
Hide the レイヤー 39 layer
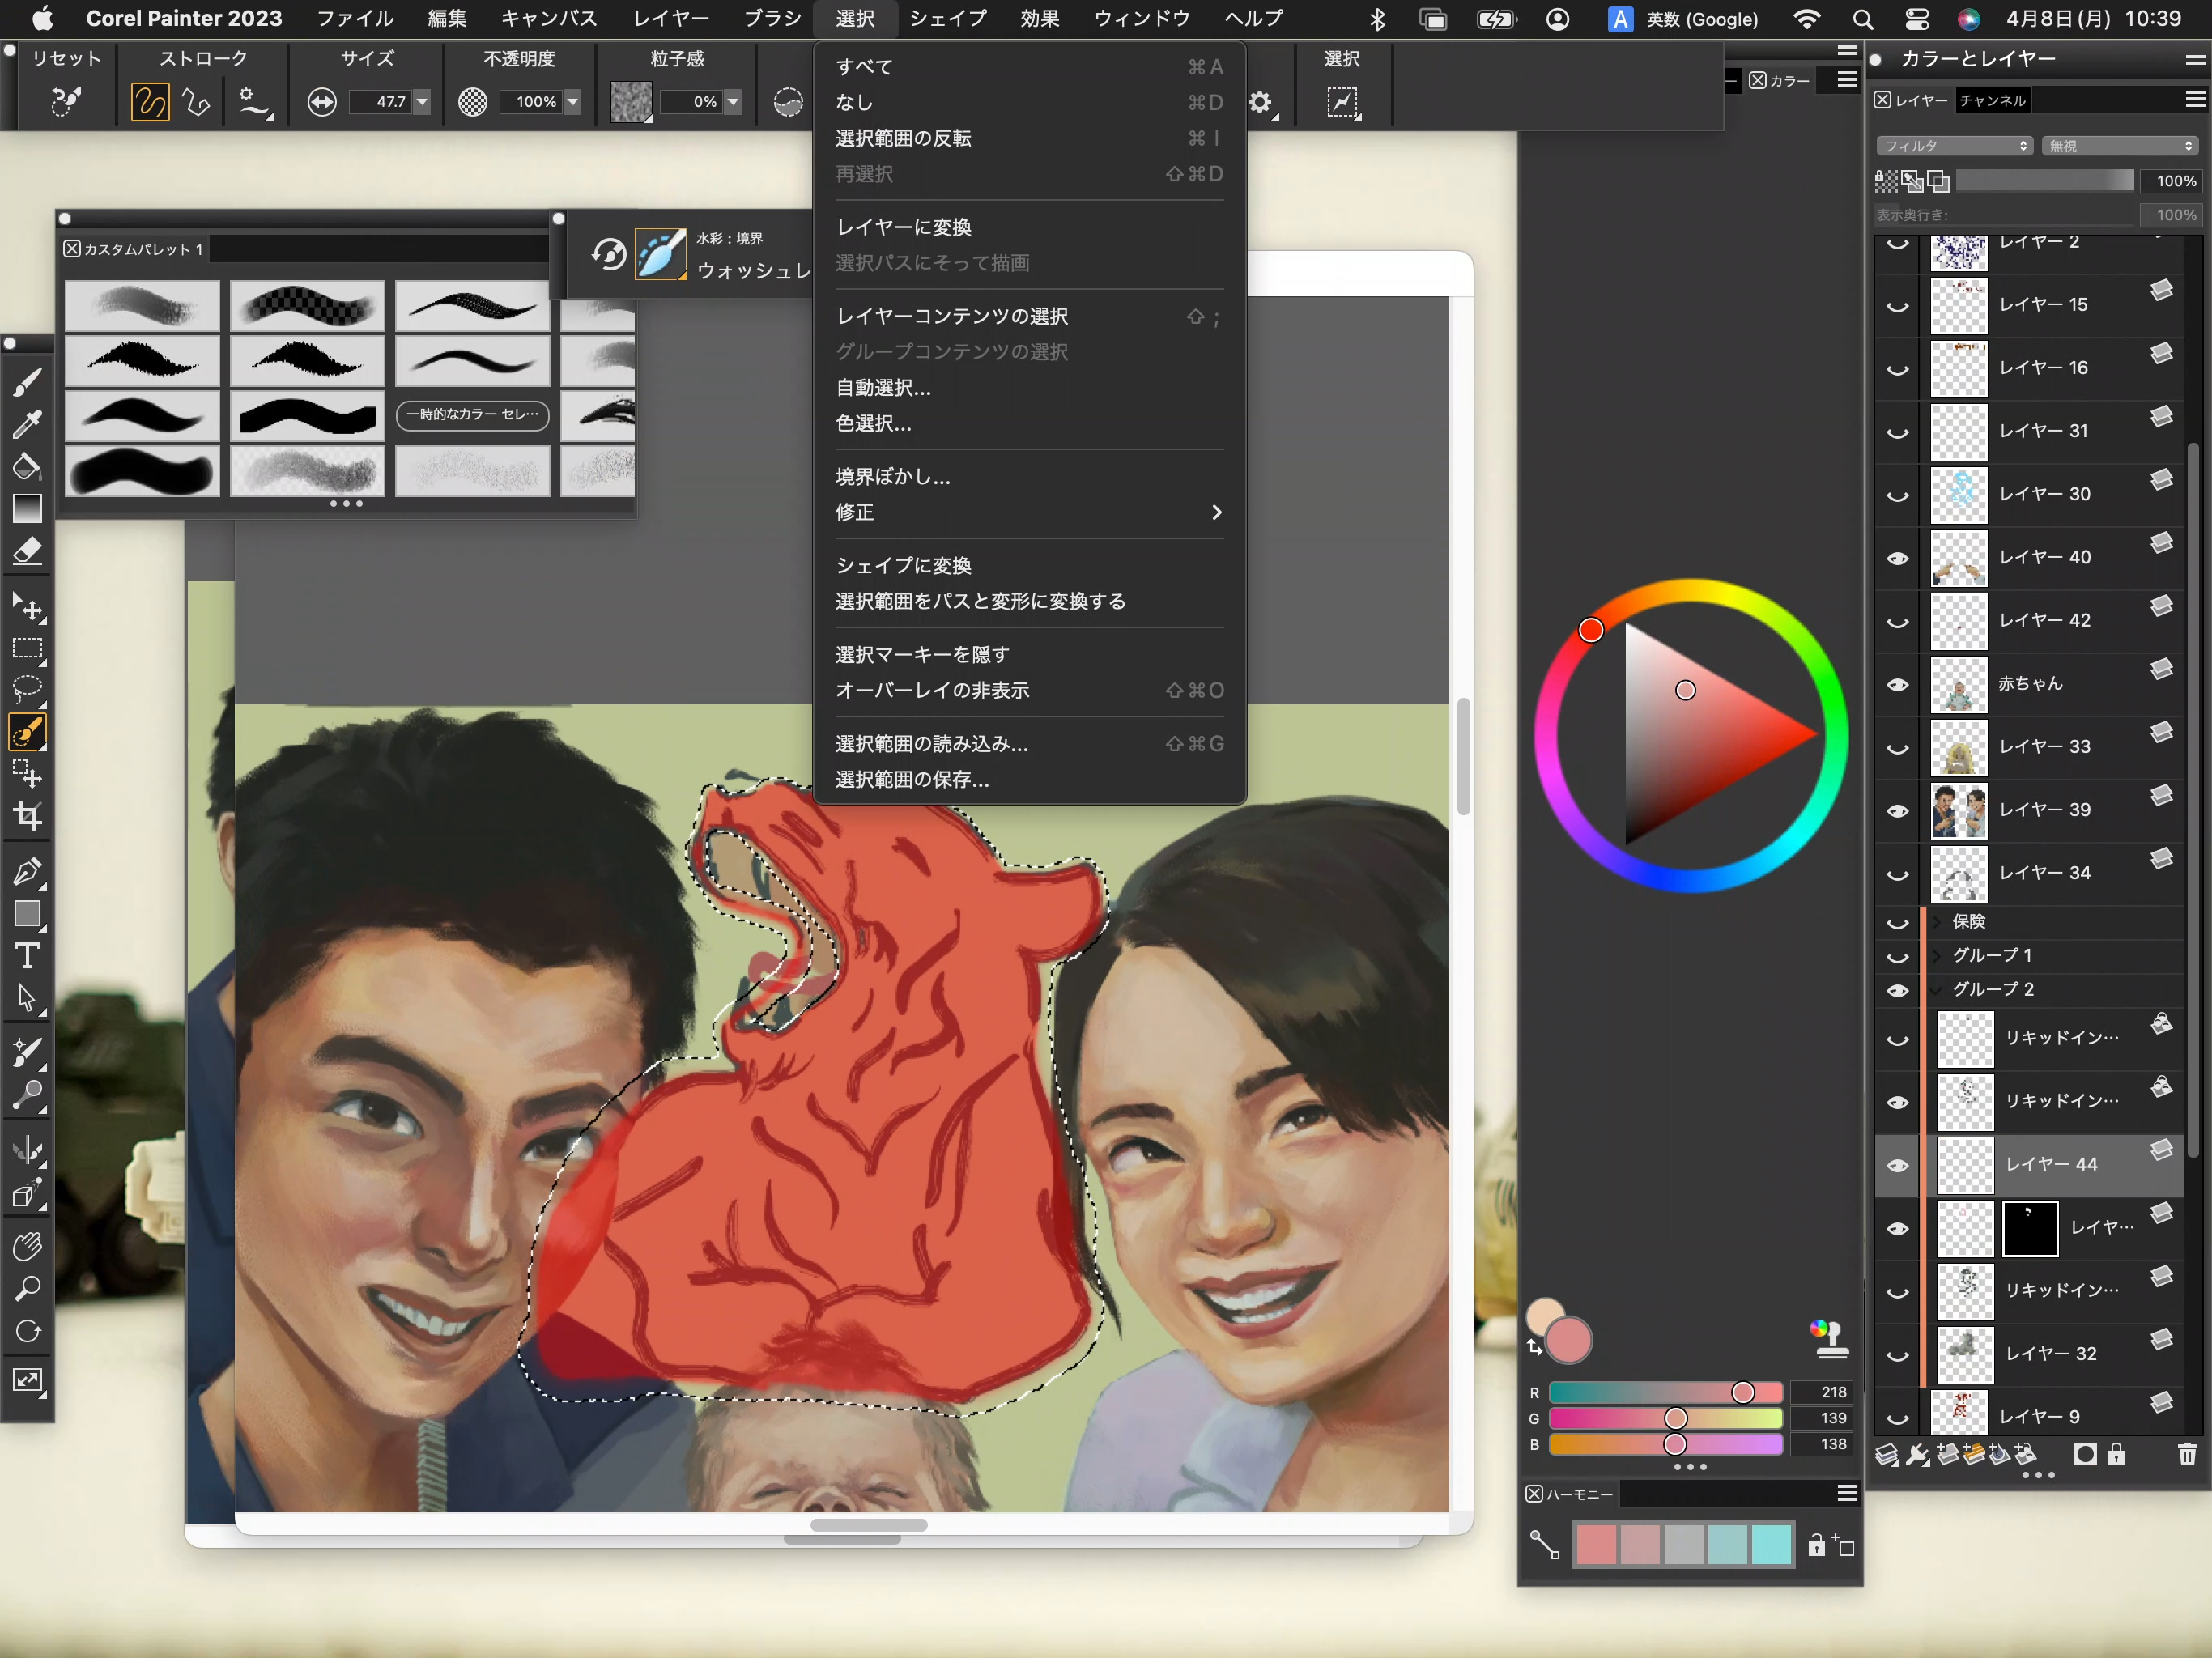coord(1897,811)
